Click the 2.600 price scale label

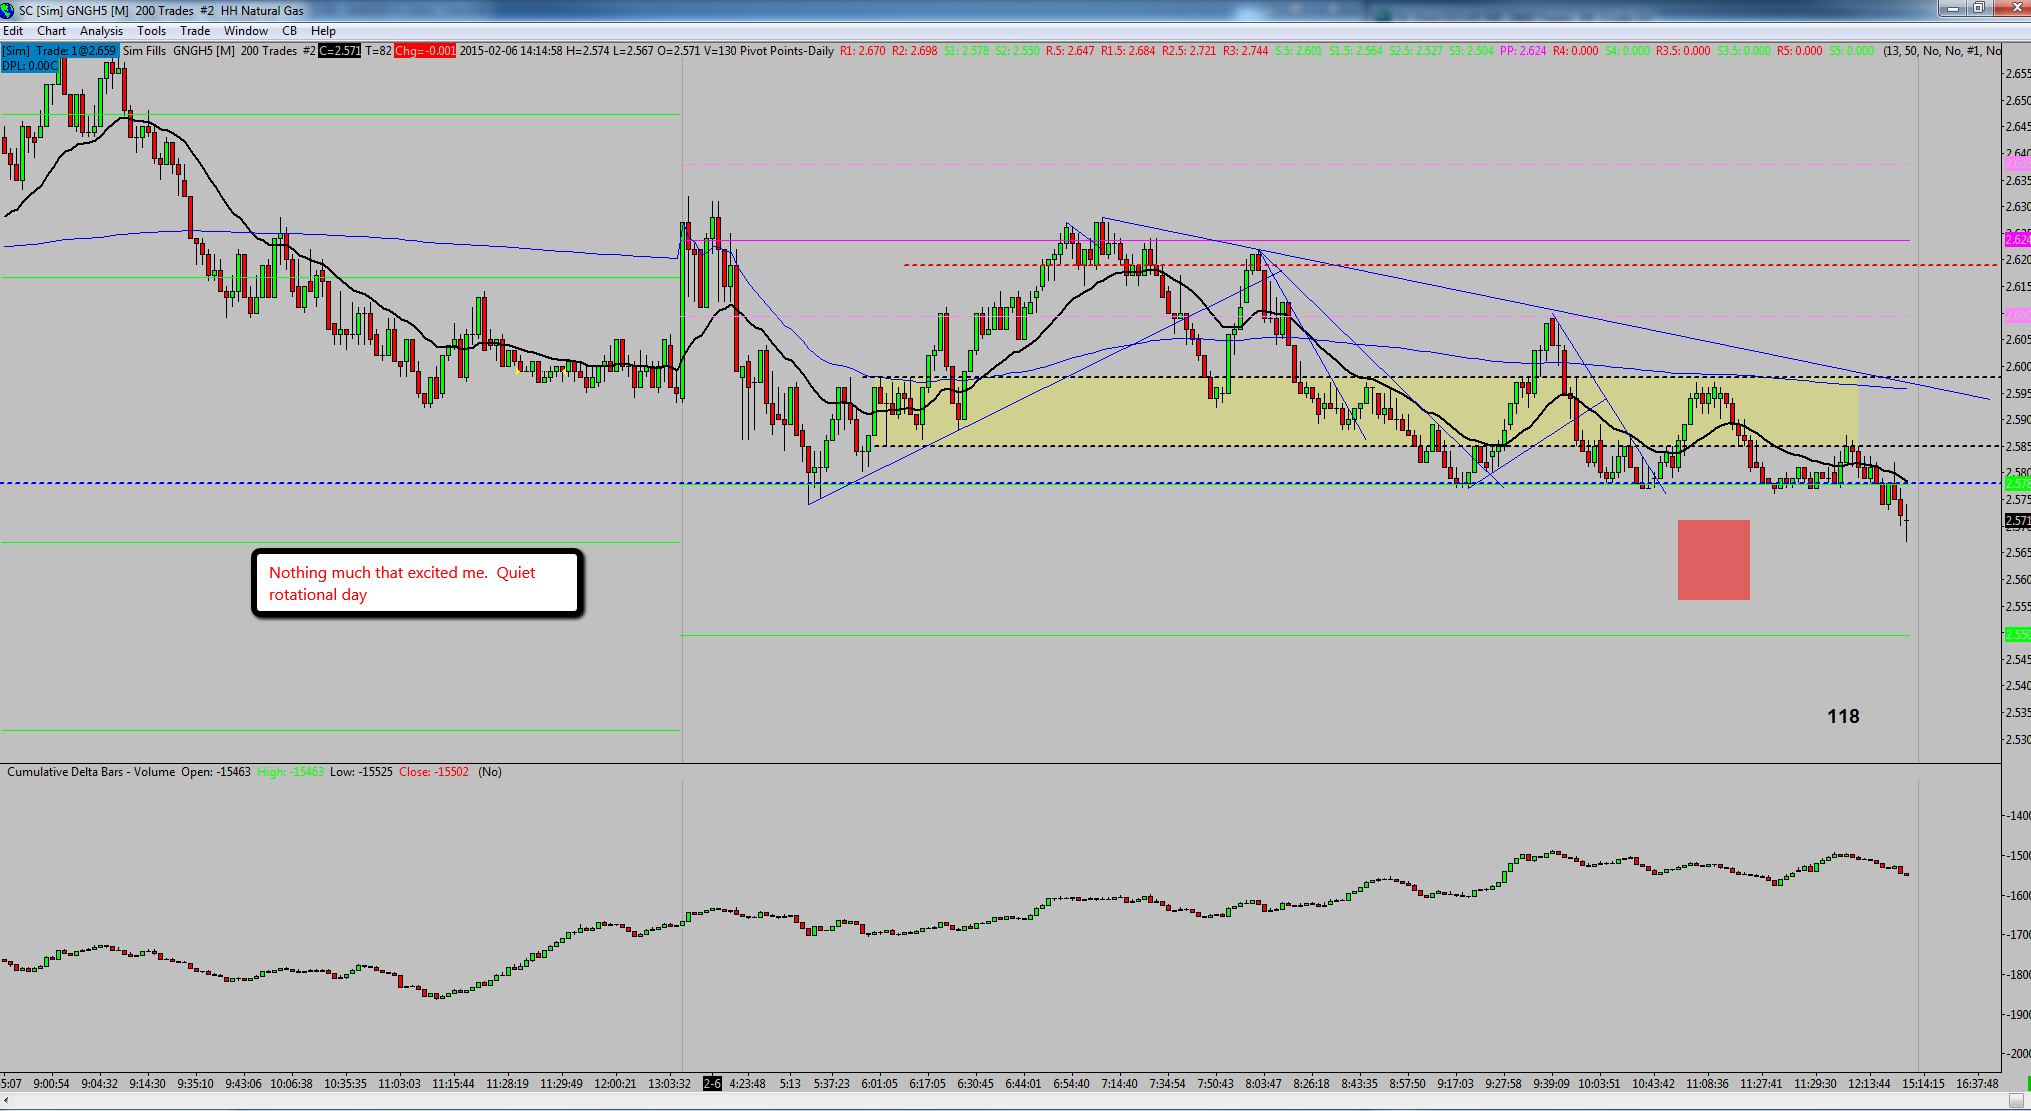(2017, 367)
